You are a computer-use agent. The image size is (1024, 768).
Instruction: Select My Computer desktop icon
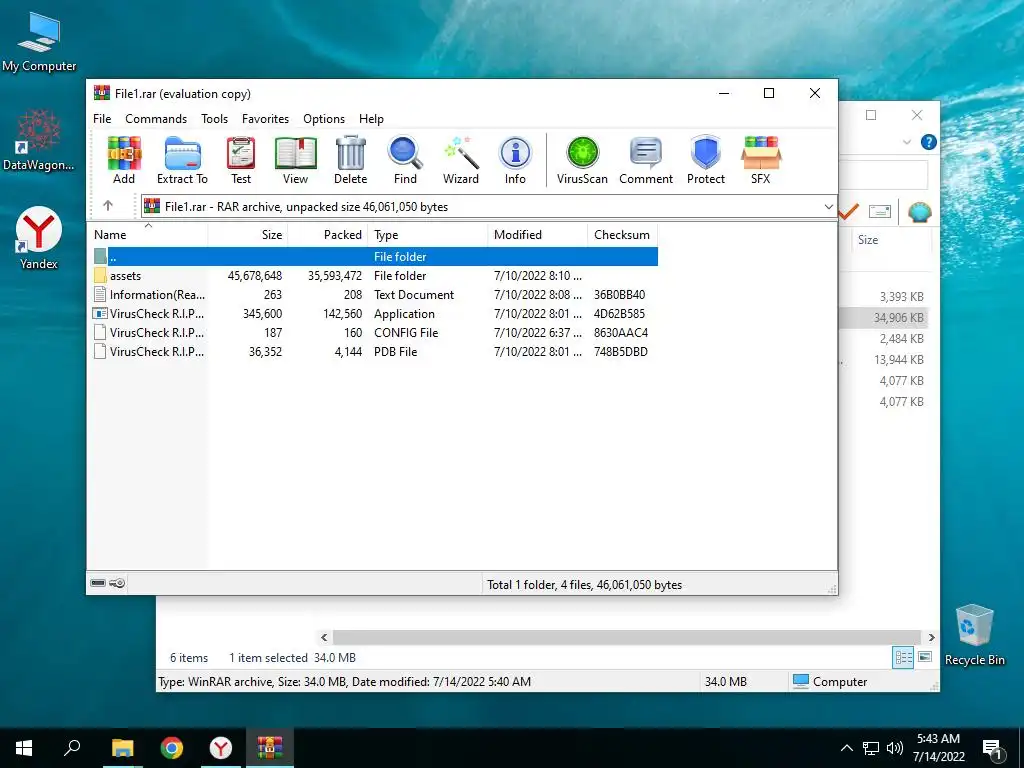coord(39,42)
